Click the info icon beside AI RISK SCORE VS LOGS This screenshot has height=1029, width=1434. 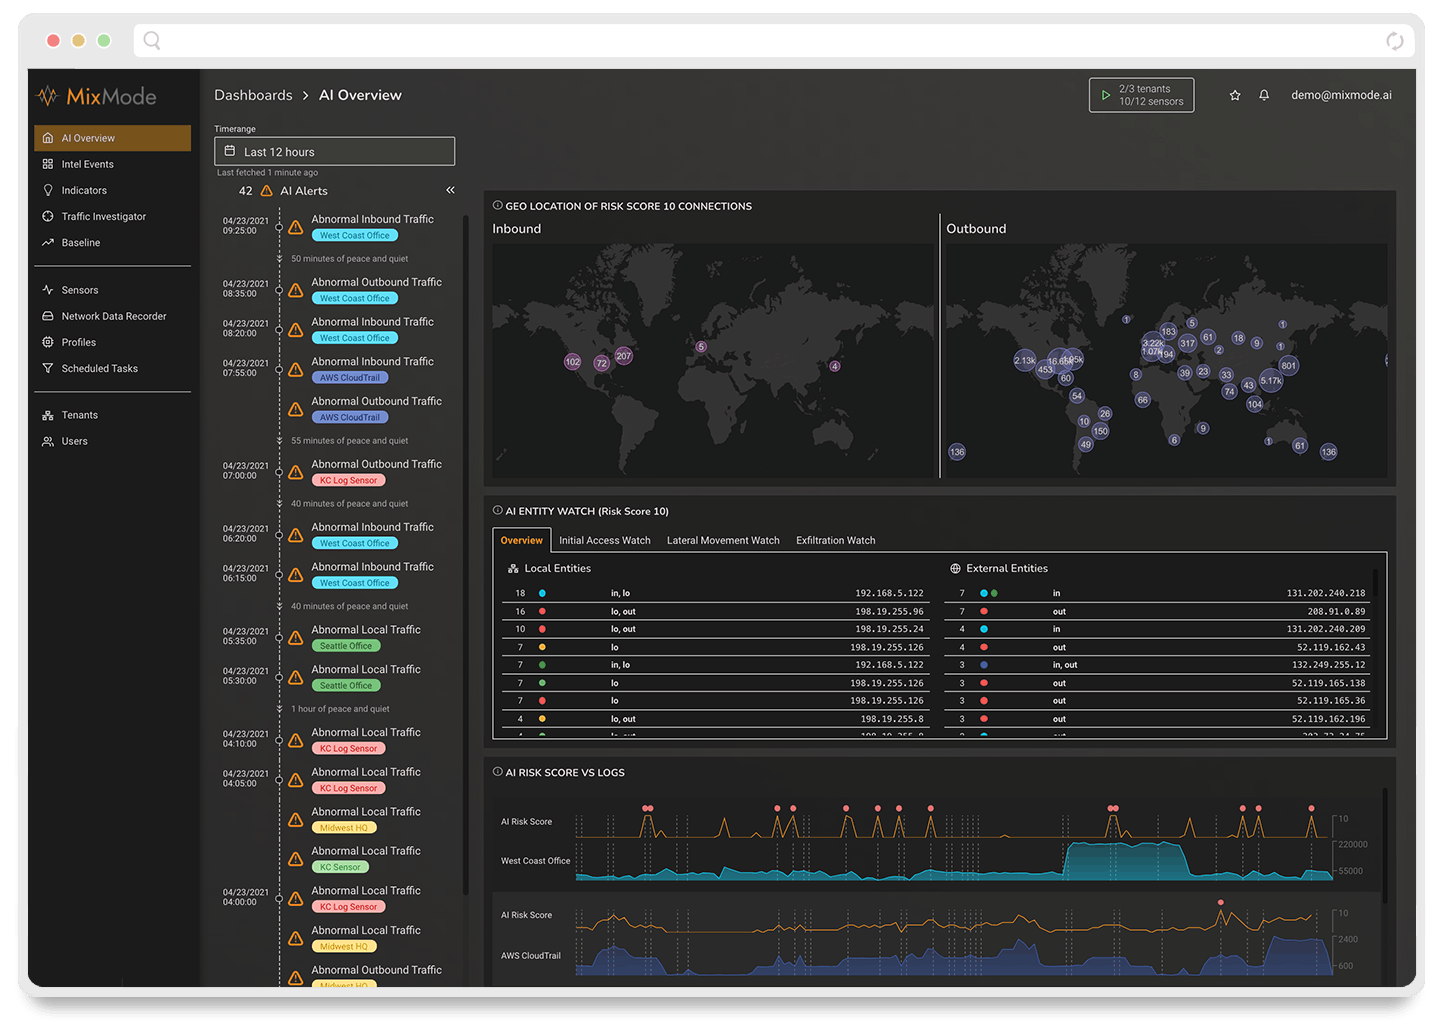(x=497, y=771)
